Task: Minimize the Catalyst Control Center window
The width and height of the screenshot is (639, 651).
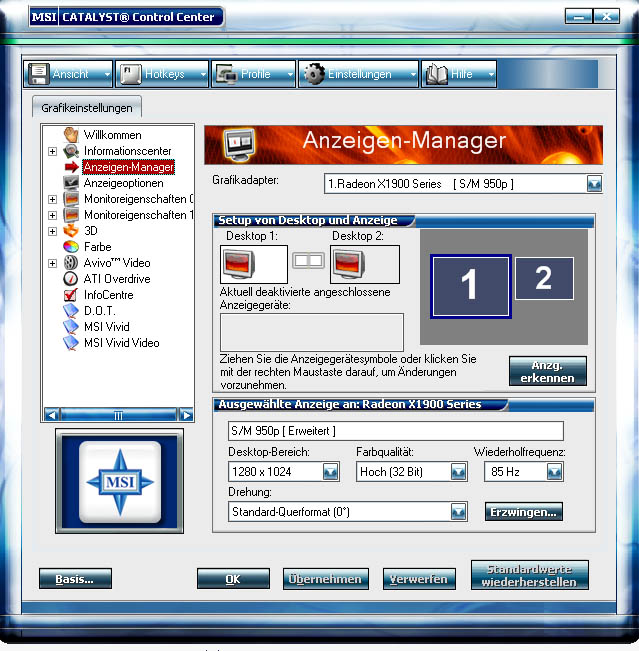Action: [579, 17]
